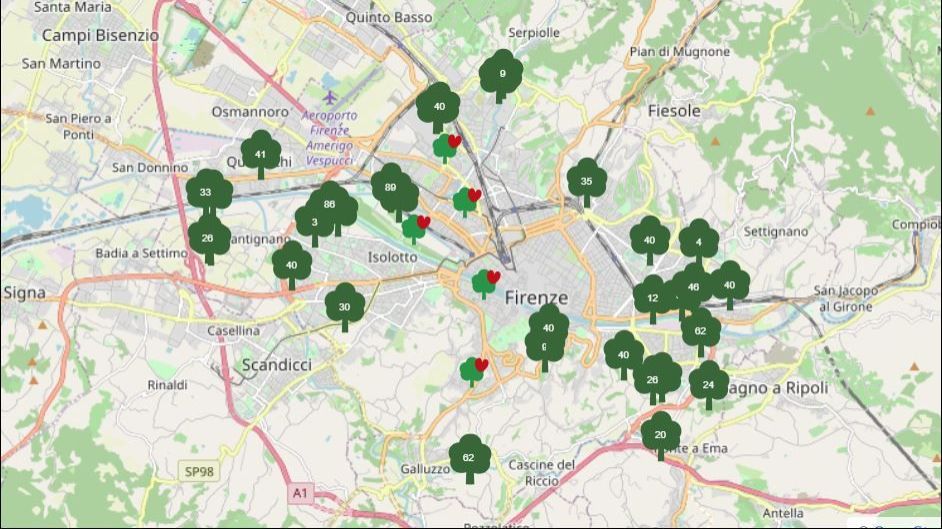The width and height of the screenshot is (942, 529).
Task: Open the southernmost heart tree marker
Action: pos(473,371)
